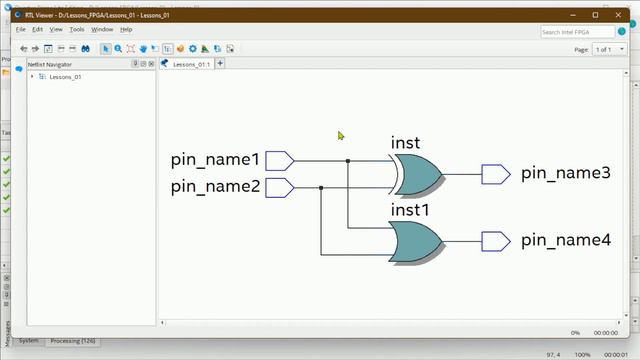Click the pin_name4 label text
Viewport: 640px width, 360px height.
click(566, 240)
